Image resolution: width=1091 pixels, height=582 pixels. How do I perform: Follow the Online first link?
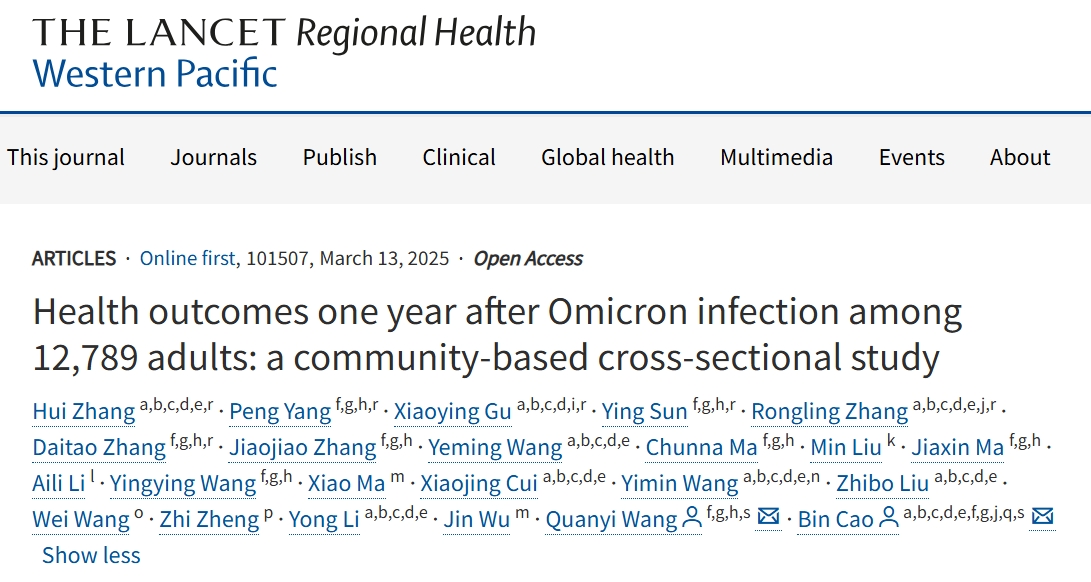[188, 258]
